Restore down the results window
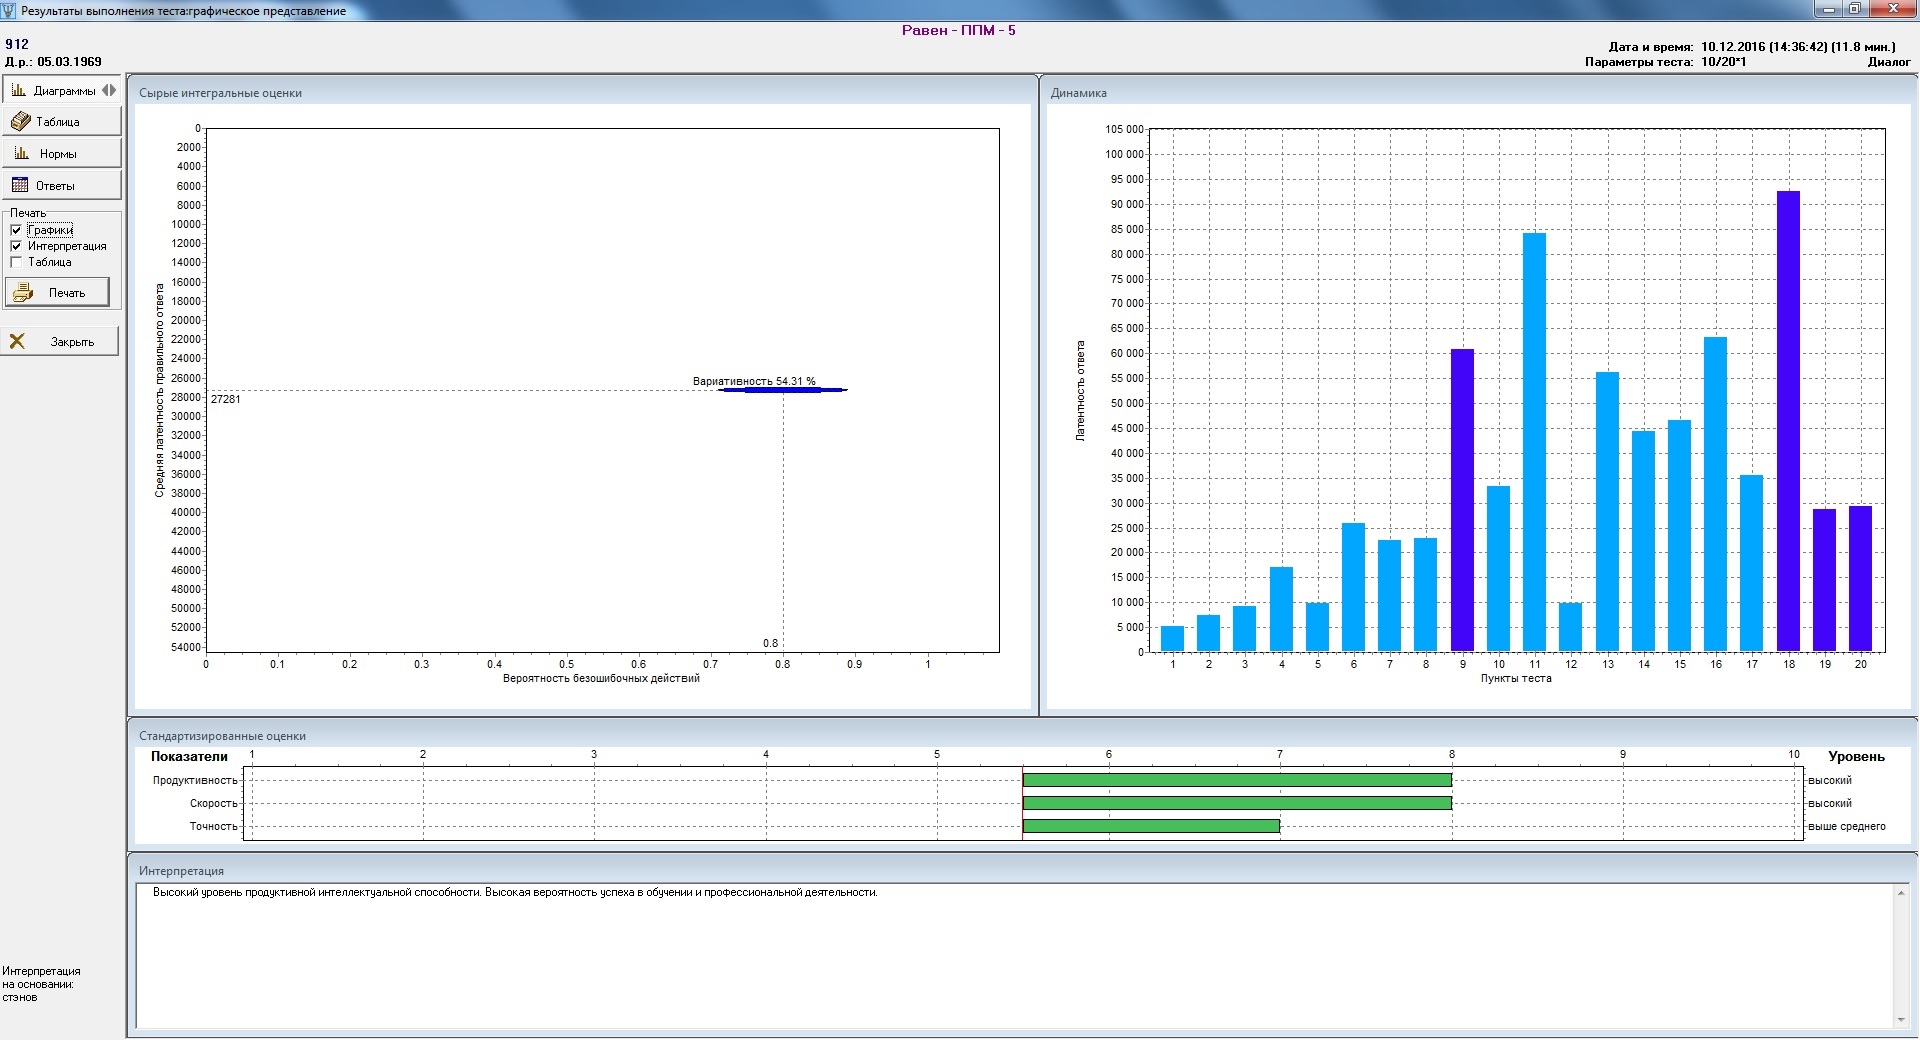 click(1854, 9)
